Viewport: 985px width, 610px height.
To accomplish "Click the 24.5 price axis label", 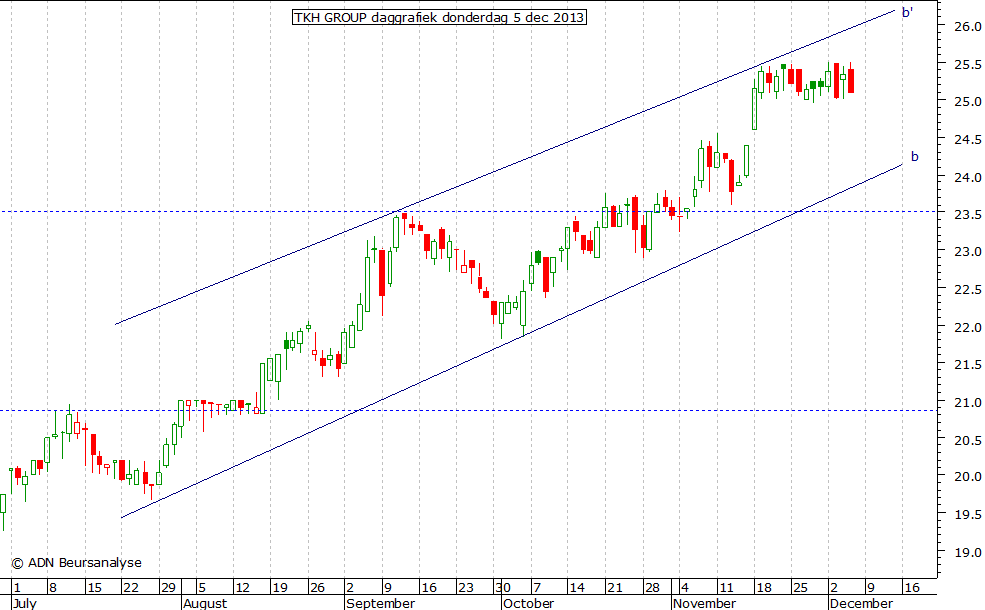I will [x=967, y=139].
